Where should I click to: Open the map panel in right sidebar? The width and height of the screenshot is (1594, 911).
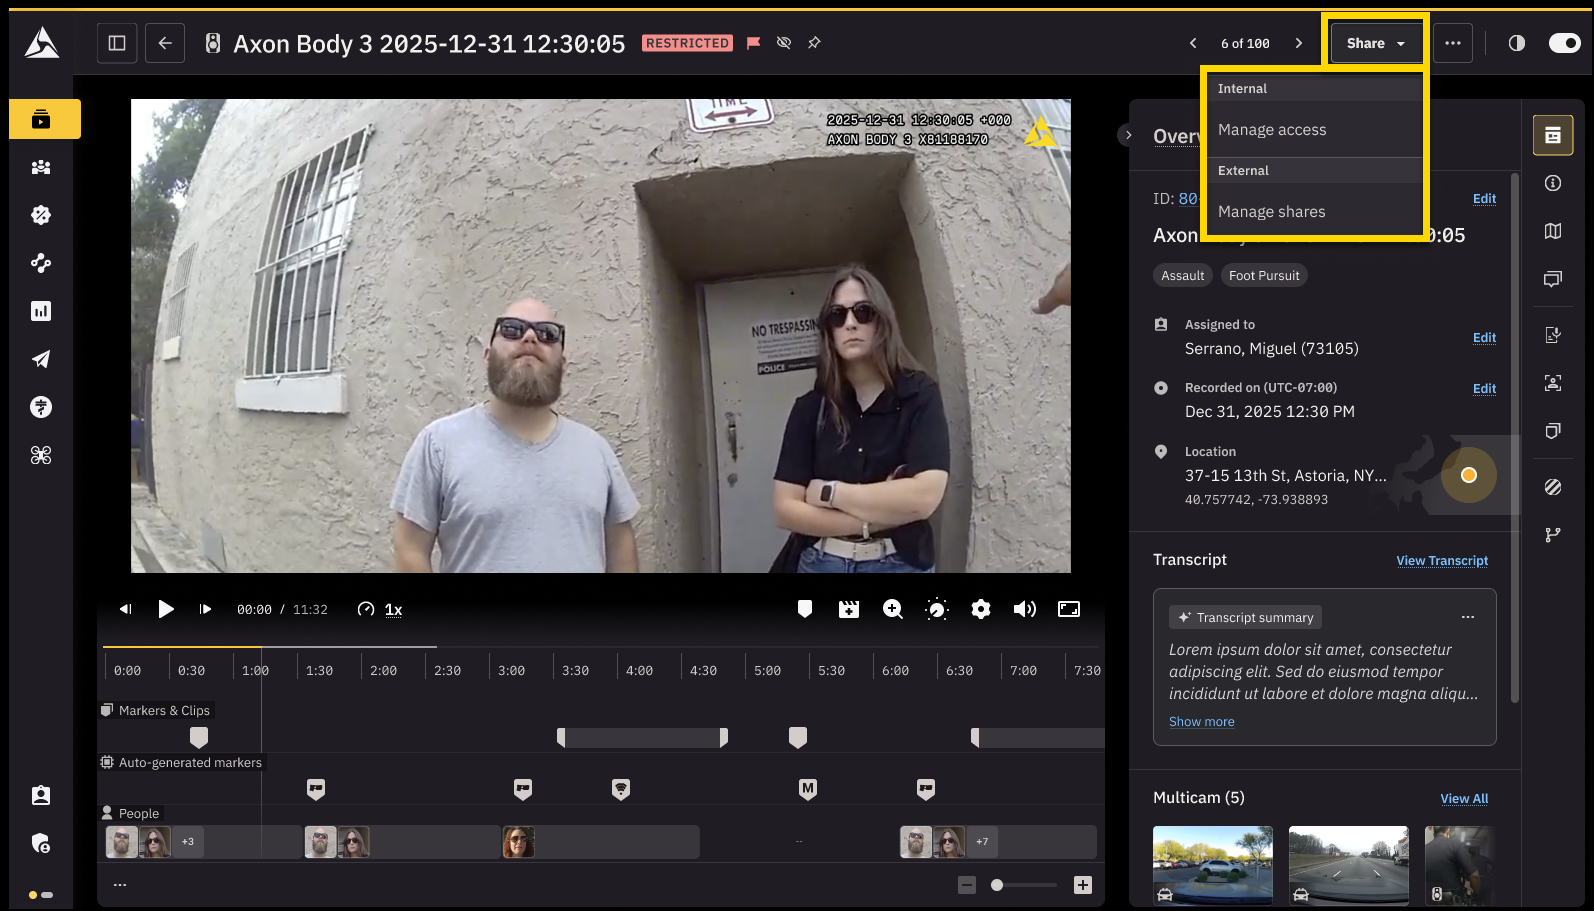[x=1552, y=231]
